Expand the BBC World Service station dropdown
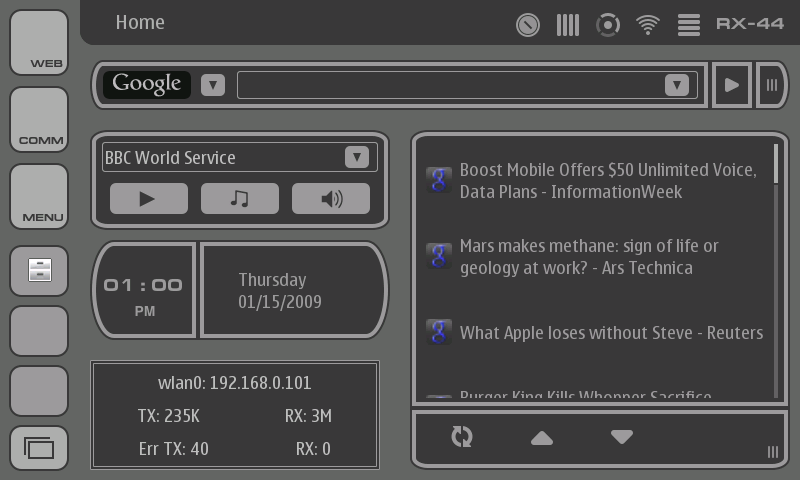Screen dimensions: 800x480 357,157
